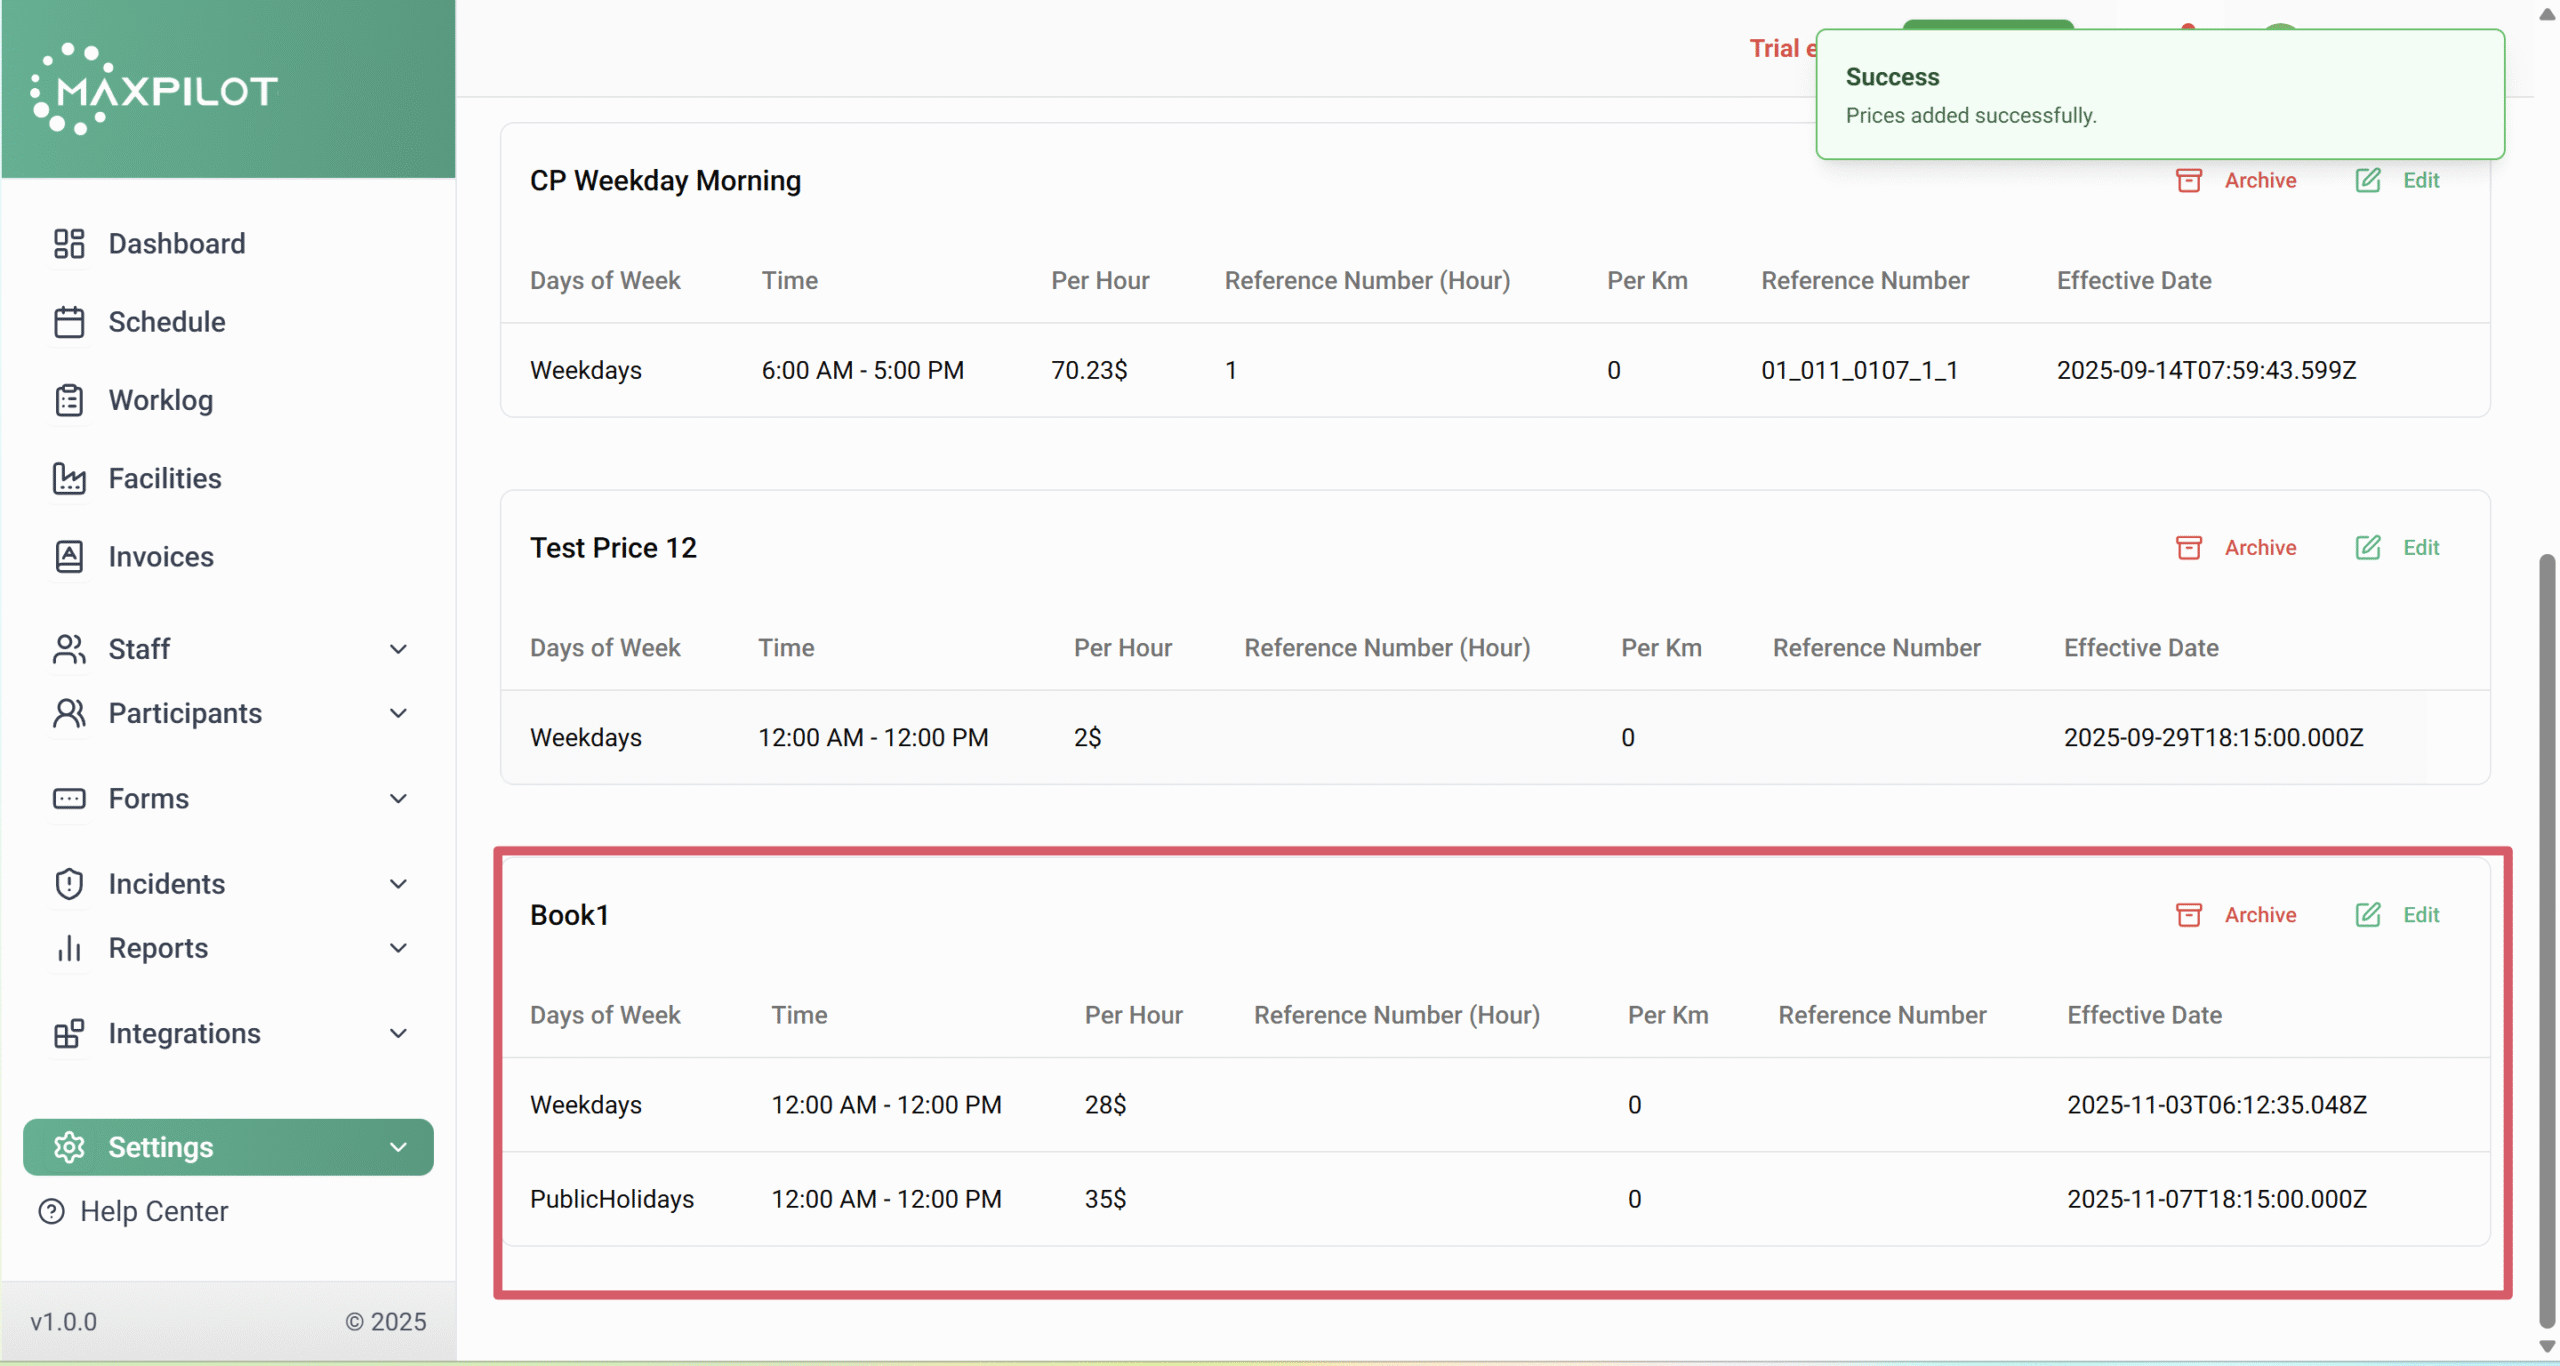
Task: Click the MaxPilot logo
Action: (x=155, y=90)
